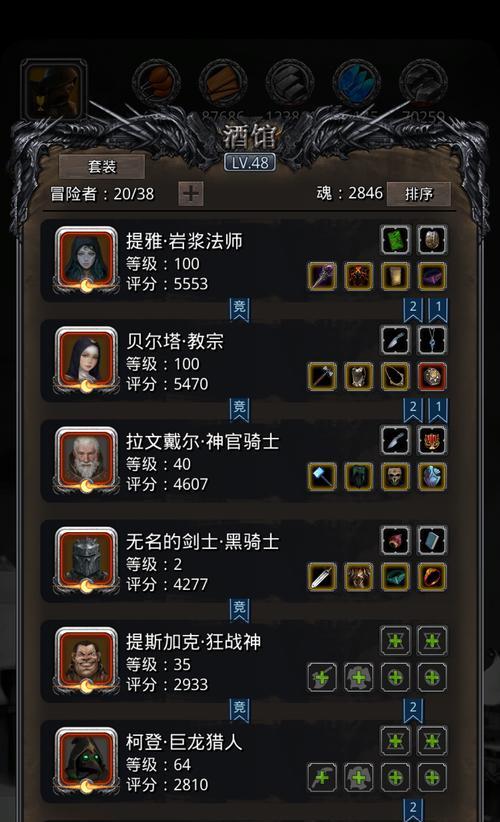Open the 套装 set menu

tap(102, 167)
